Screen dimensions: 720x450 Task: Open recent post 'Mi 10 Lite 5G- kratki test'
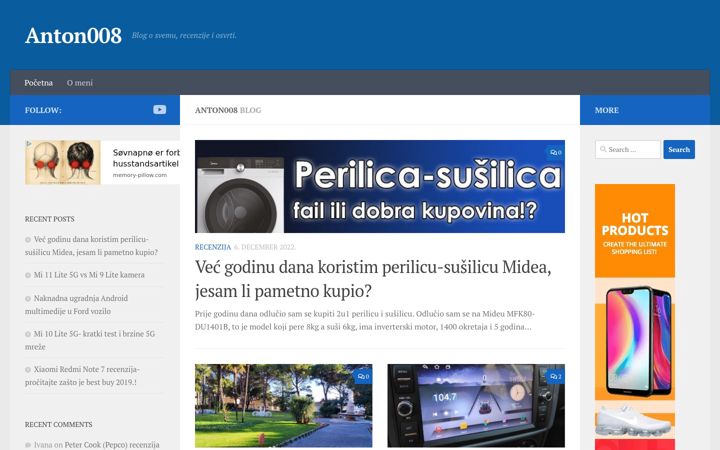[90, 340]
